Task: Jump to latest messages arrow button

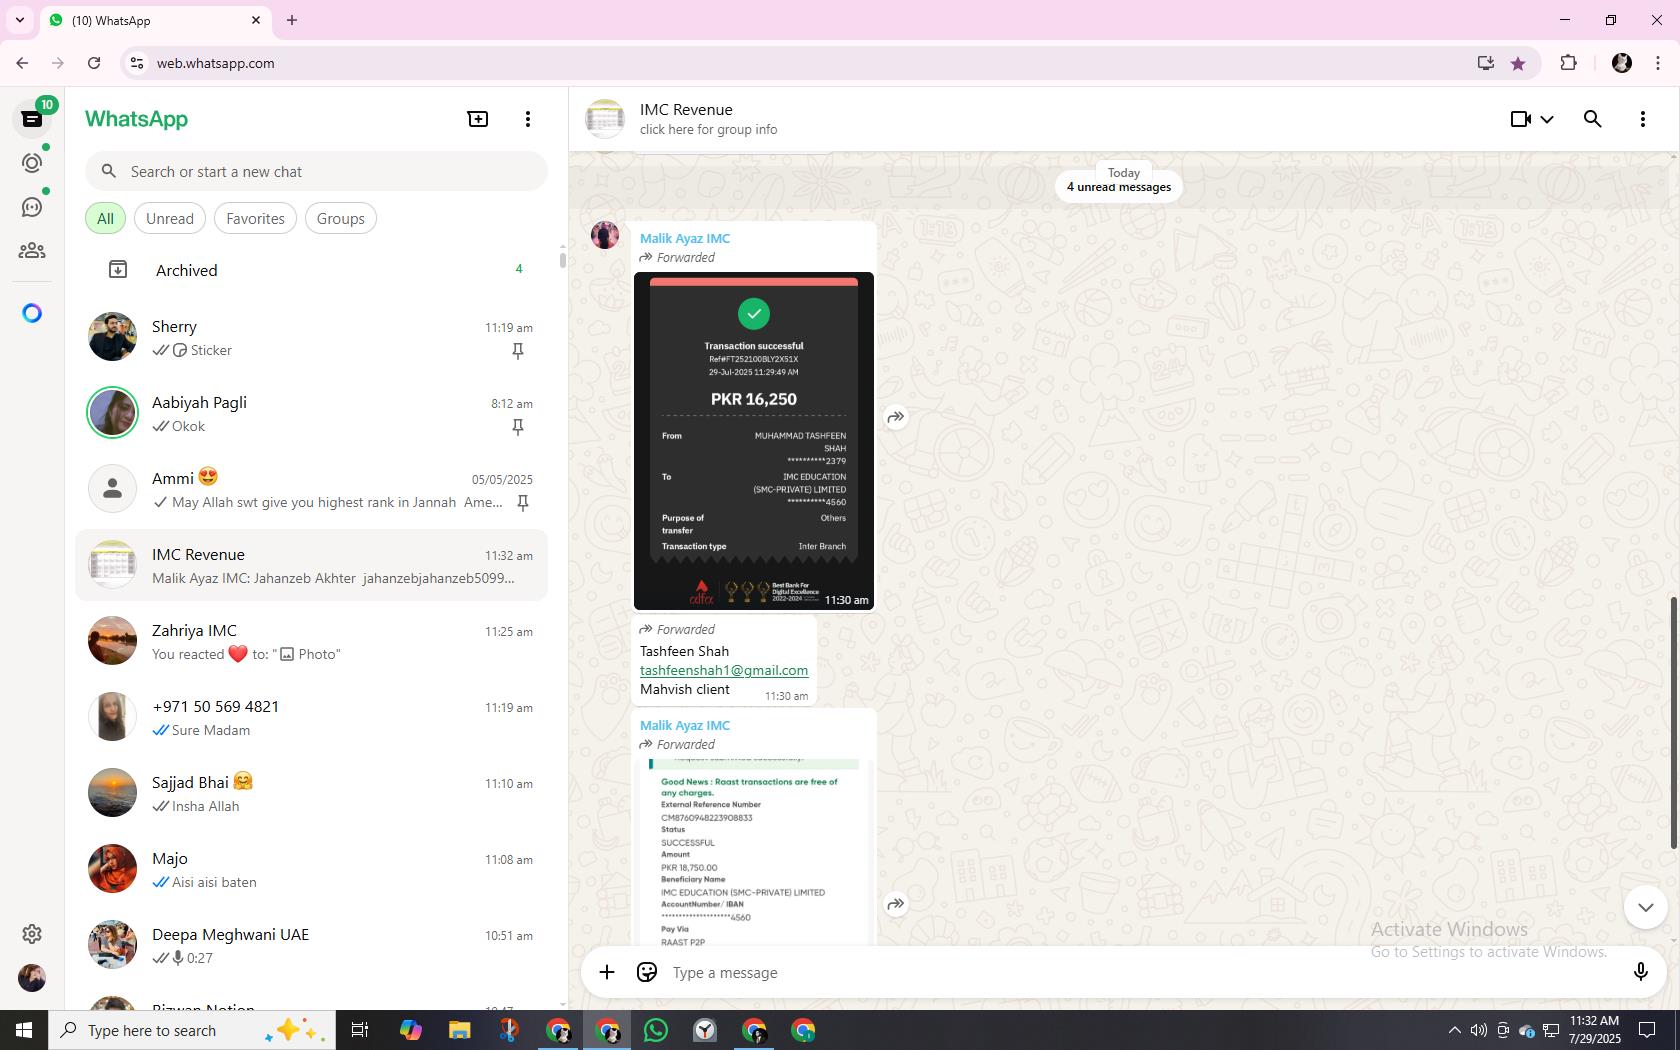Action: coord(1645,908)
